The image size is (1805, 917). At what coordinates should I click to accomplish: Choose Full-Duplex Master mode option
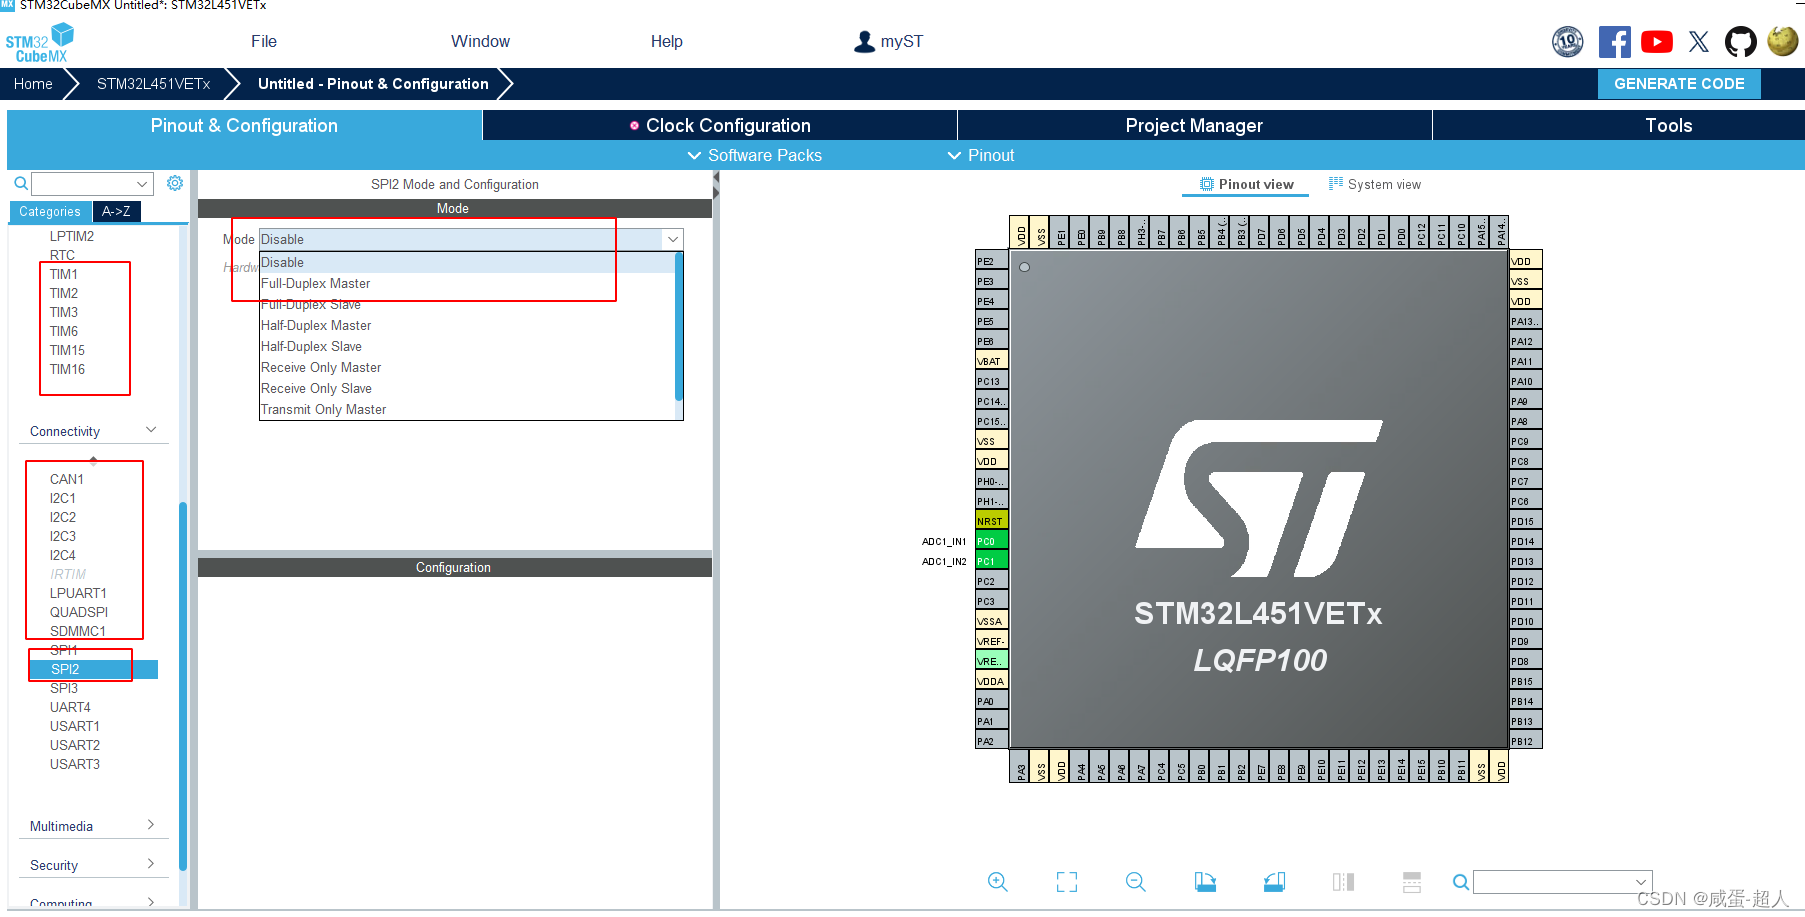(x=467, y=283)
